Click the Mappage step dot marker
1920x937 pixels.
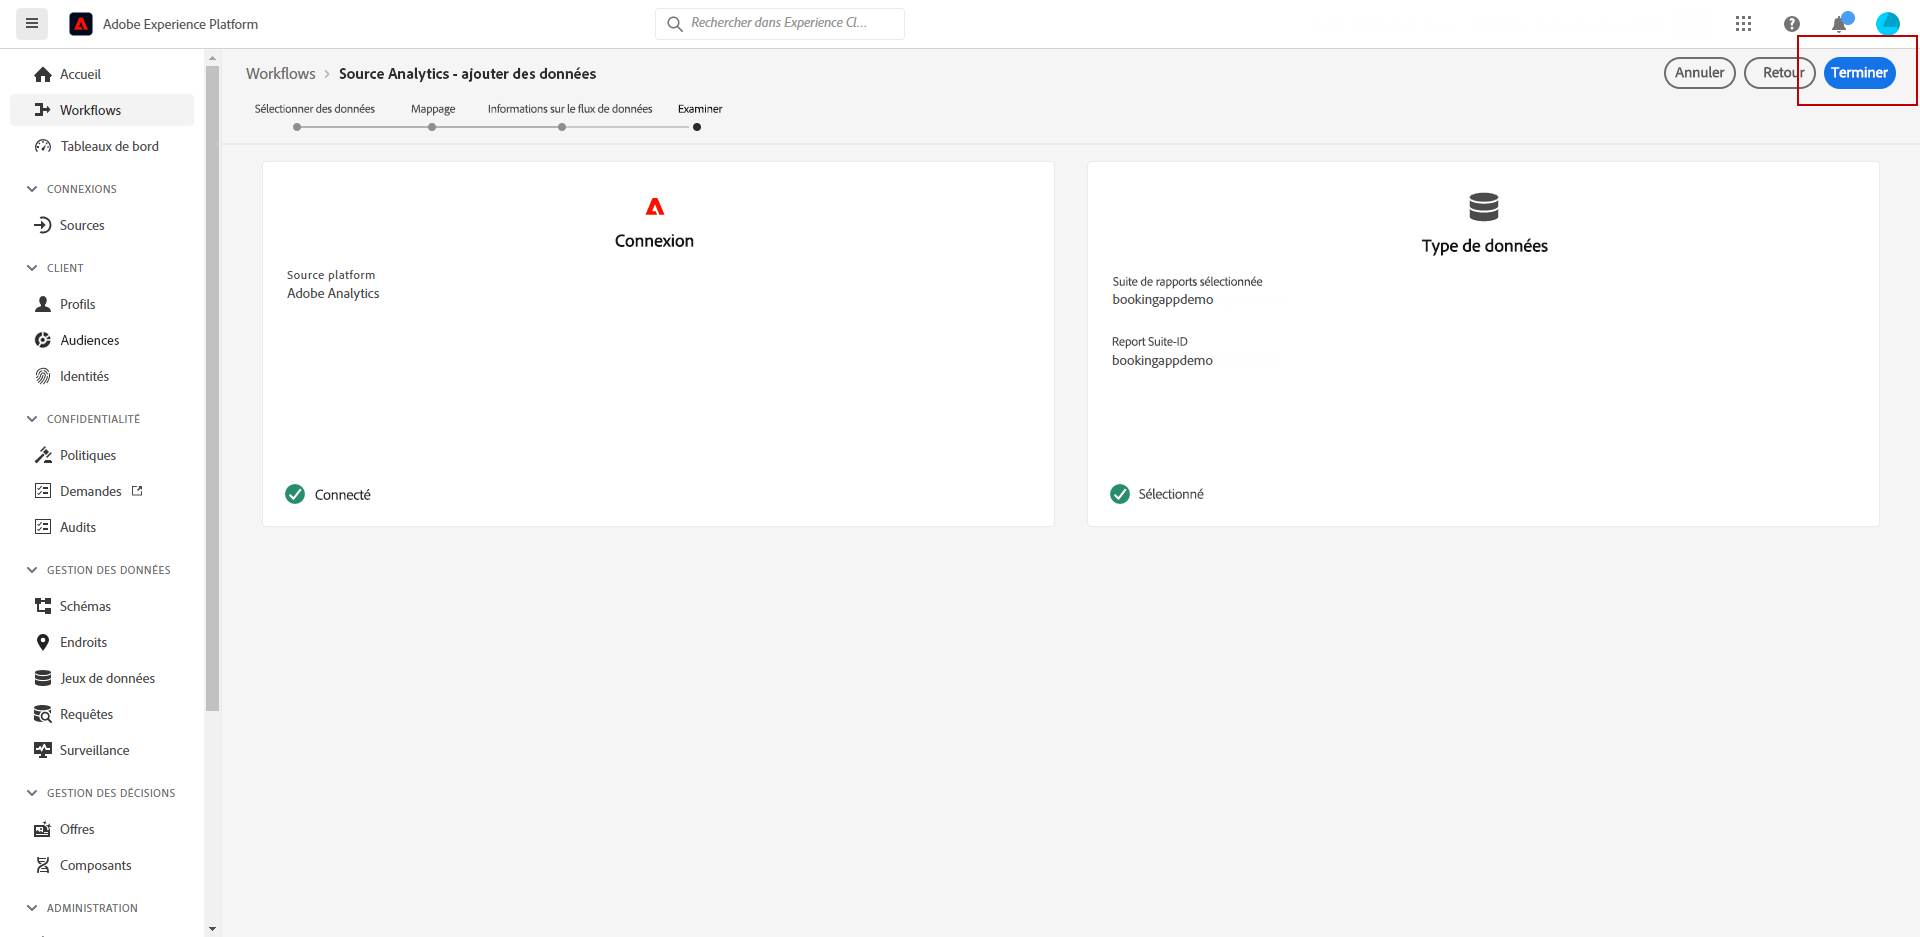click(x=432, y=127)
